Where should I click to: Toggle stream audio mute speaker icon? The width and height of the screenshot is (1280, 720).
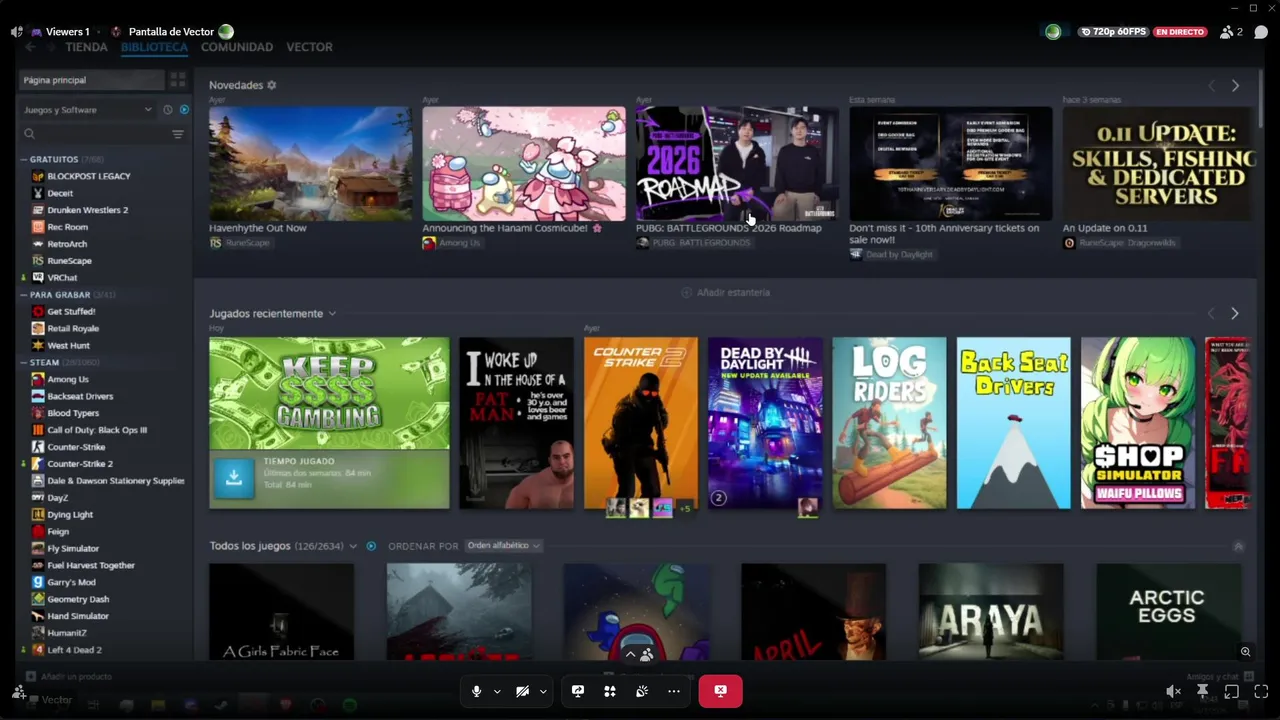1173,691
